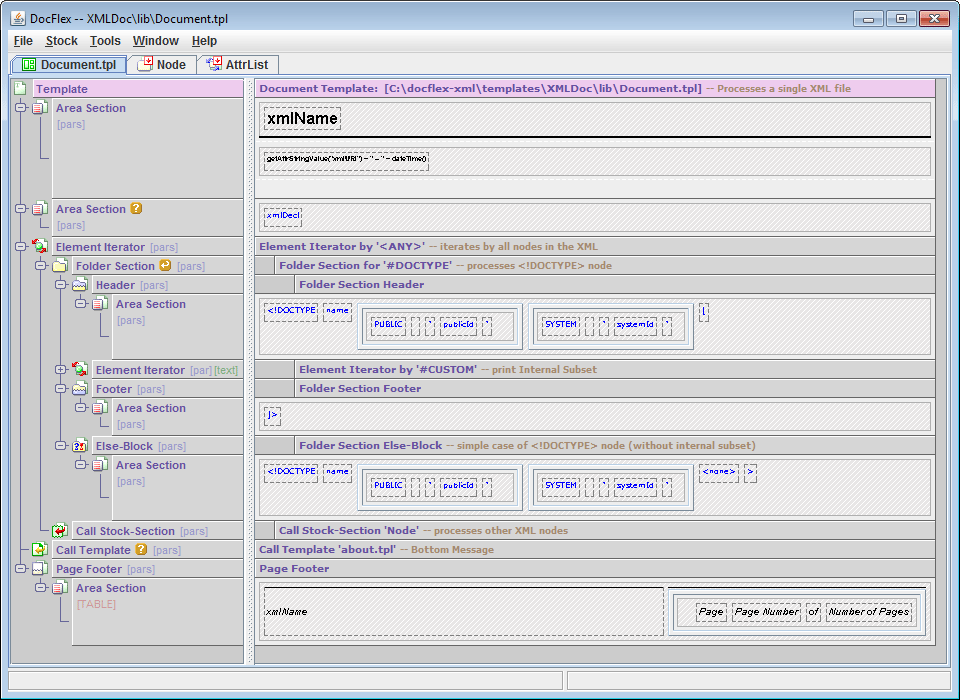Open the Tools menu
The height and width of the screenshot is (700, 960).
[105, 41]
